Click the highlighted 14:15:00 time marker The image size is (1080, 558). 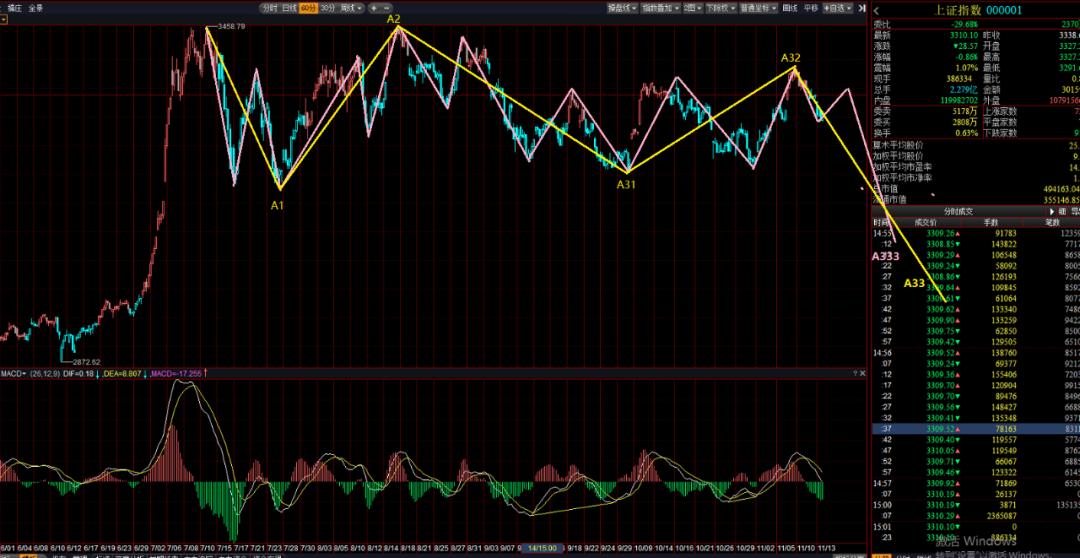544,549
